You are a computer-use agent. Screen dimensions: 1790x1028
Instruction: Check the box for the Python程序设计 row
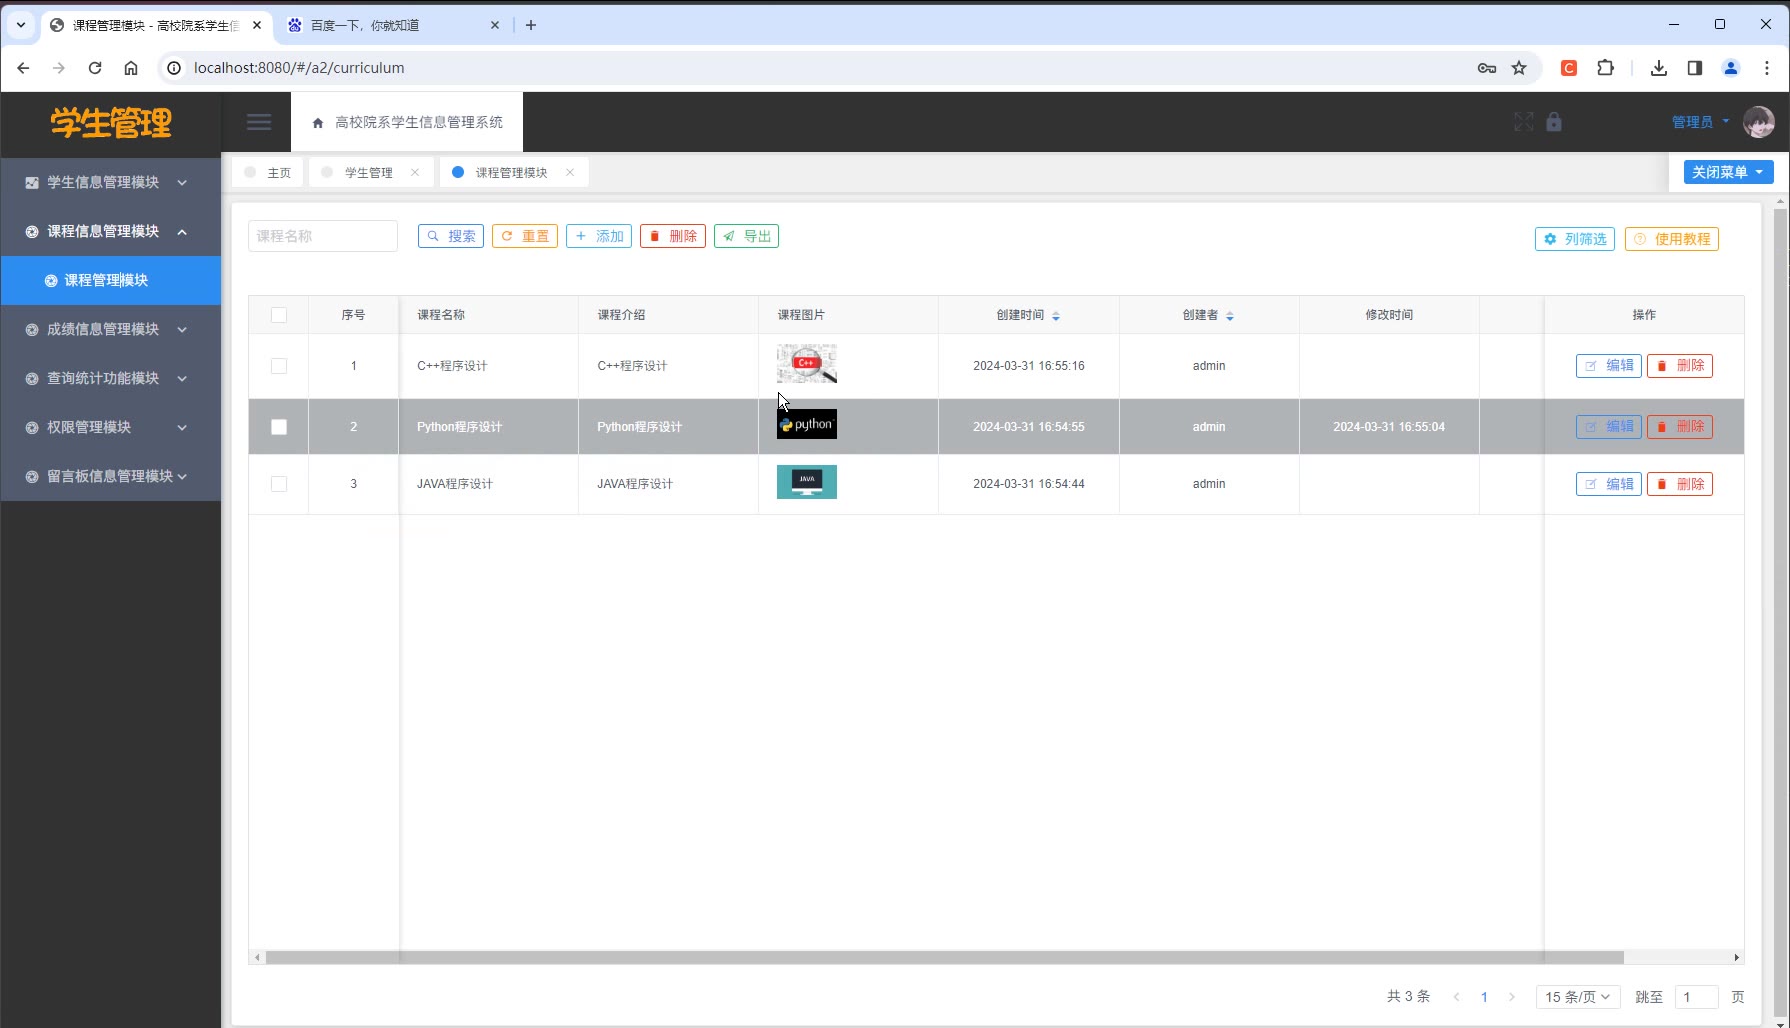279,427
